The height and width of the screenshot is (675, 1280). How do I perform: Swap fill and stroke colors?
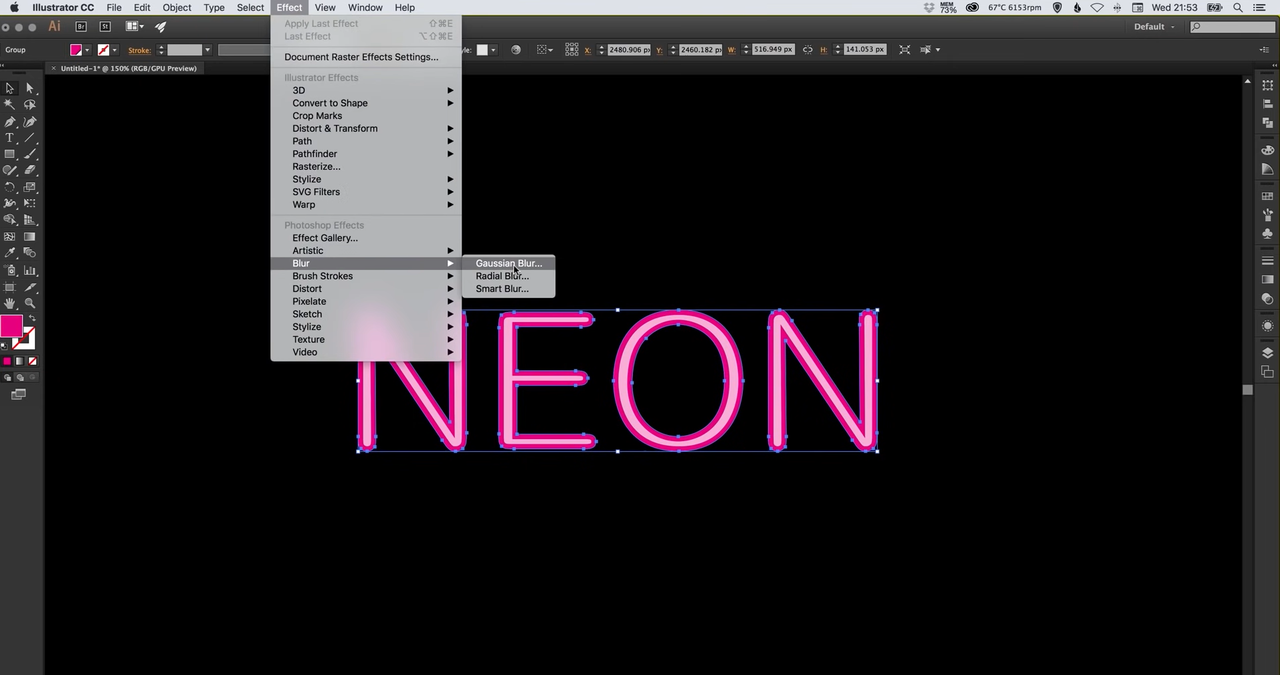(32, 318)
